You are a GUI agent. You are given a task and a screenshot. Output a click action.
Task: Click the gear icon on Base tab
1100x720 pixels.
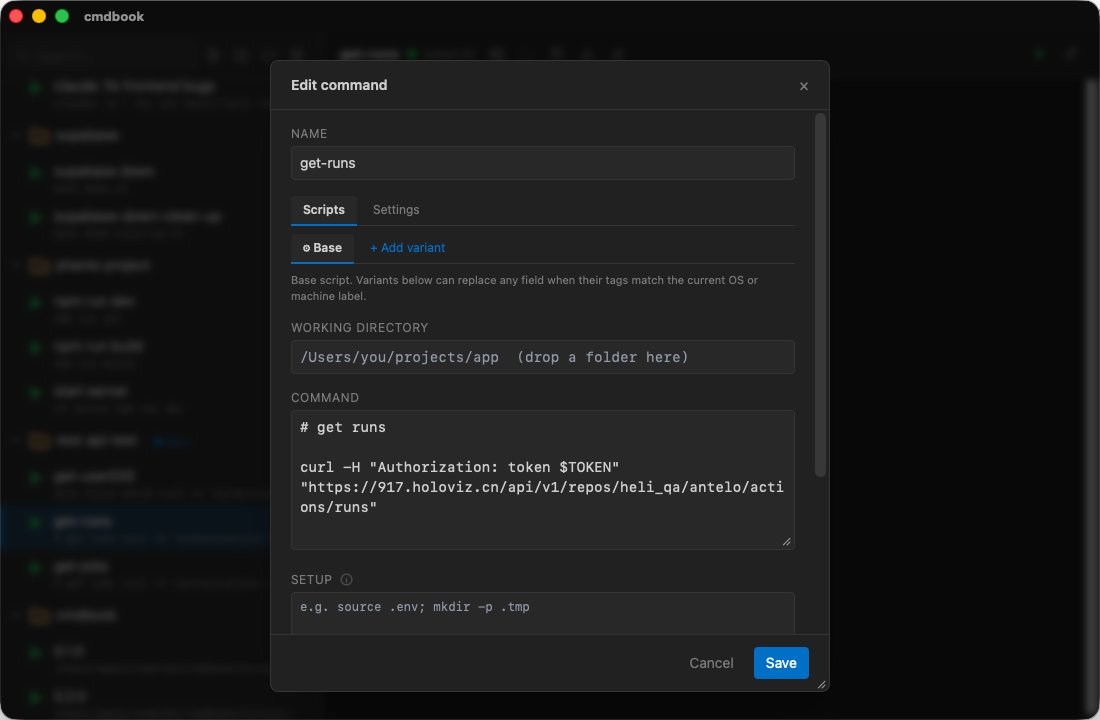(306, 248)
